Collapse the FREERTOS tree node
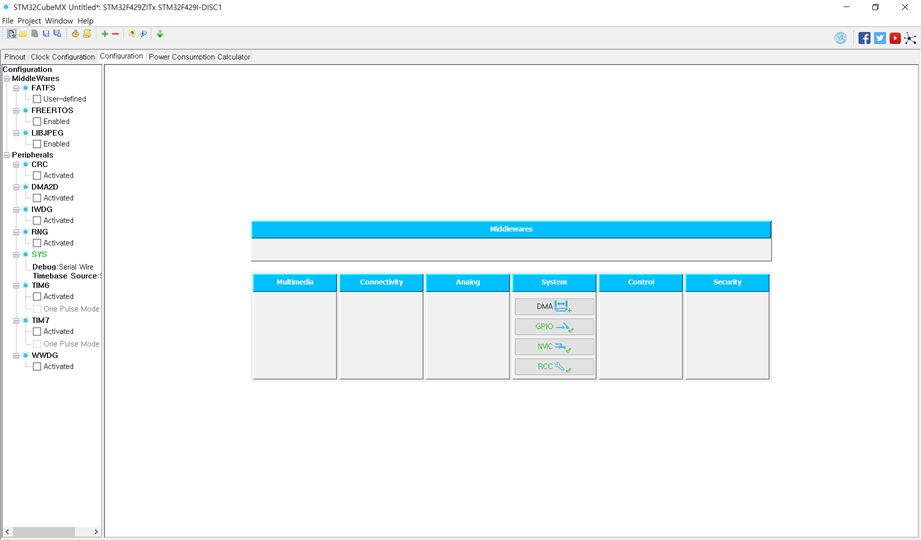 pos(16,110)
